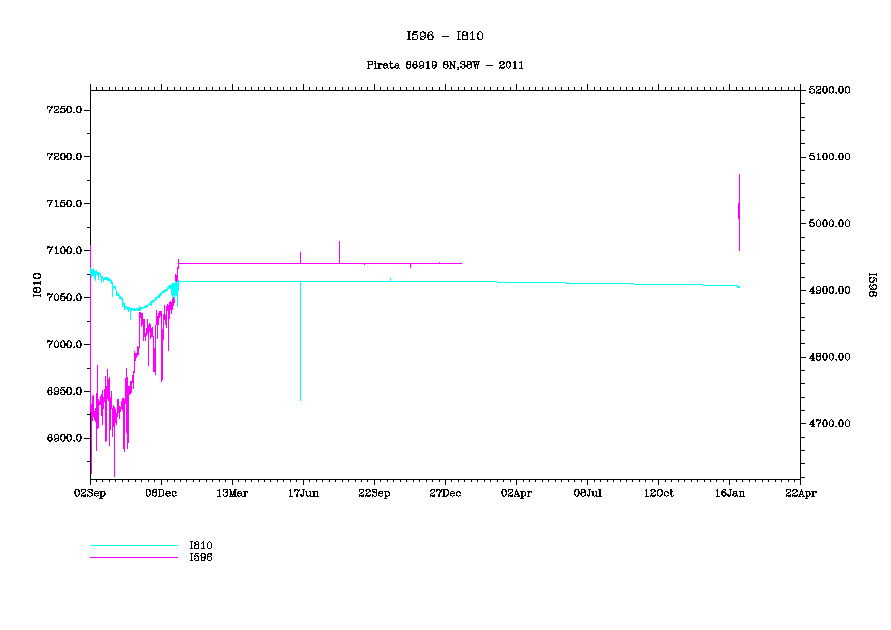
Task: Select the Pirata subtitle text above the plot
Action: 445,65
